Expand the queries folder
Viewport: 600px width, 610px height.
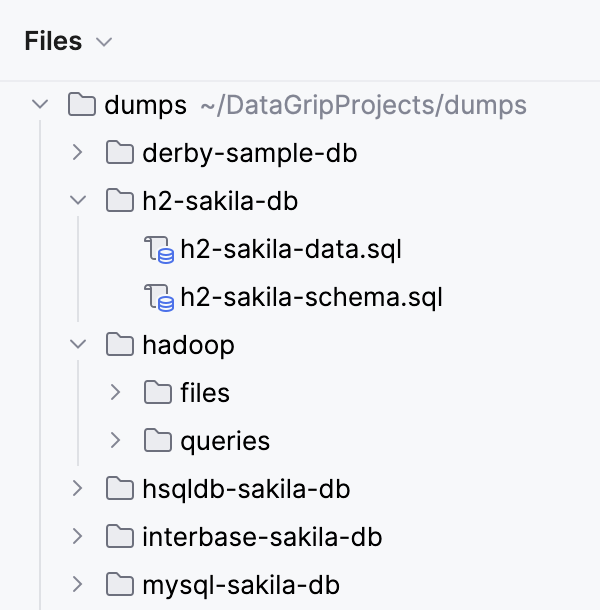[116, 440]
